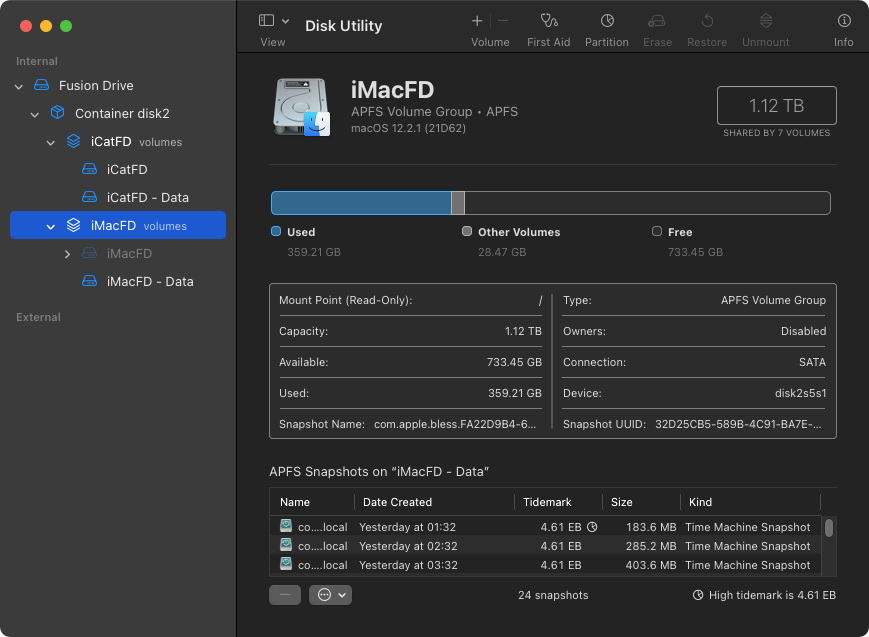Run First Aid stethoscope tool

click(549, 21)
